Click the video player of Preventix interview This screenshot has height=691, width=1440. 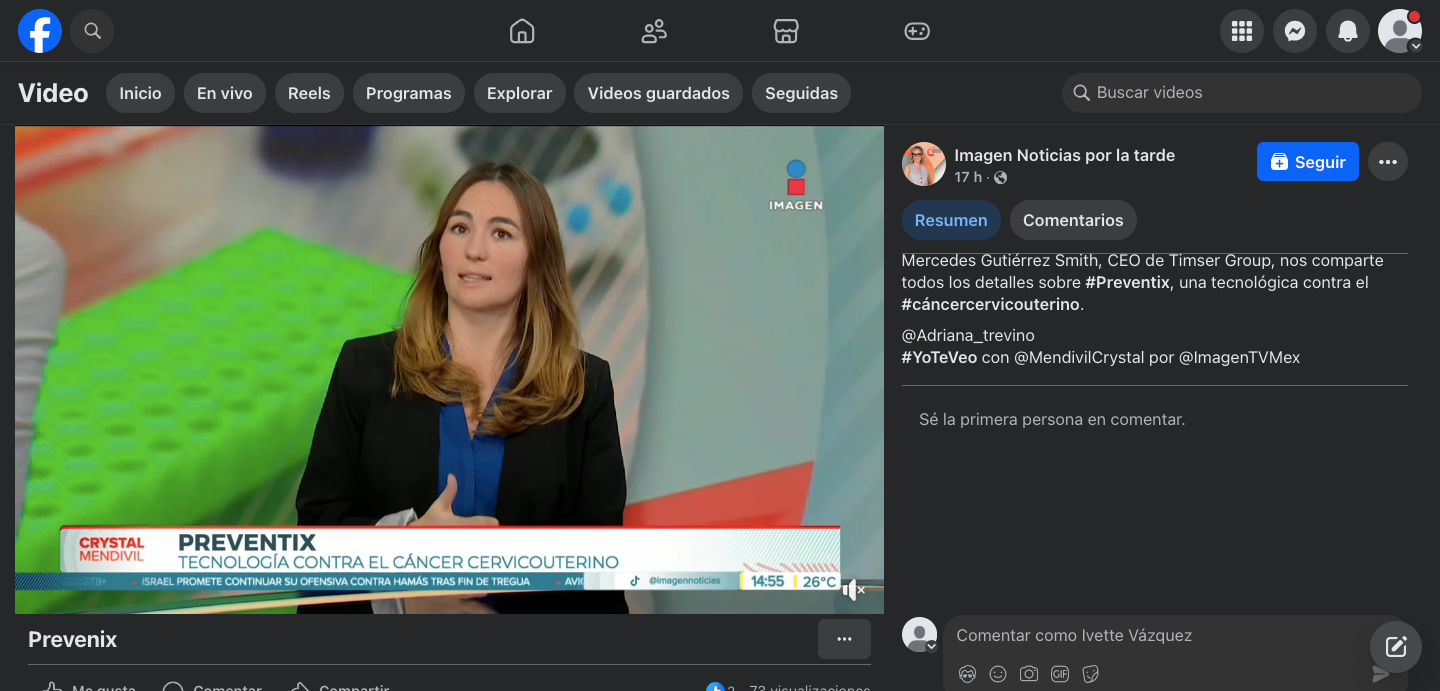(x=449, y=369)
